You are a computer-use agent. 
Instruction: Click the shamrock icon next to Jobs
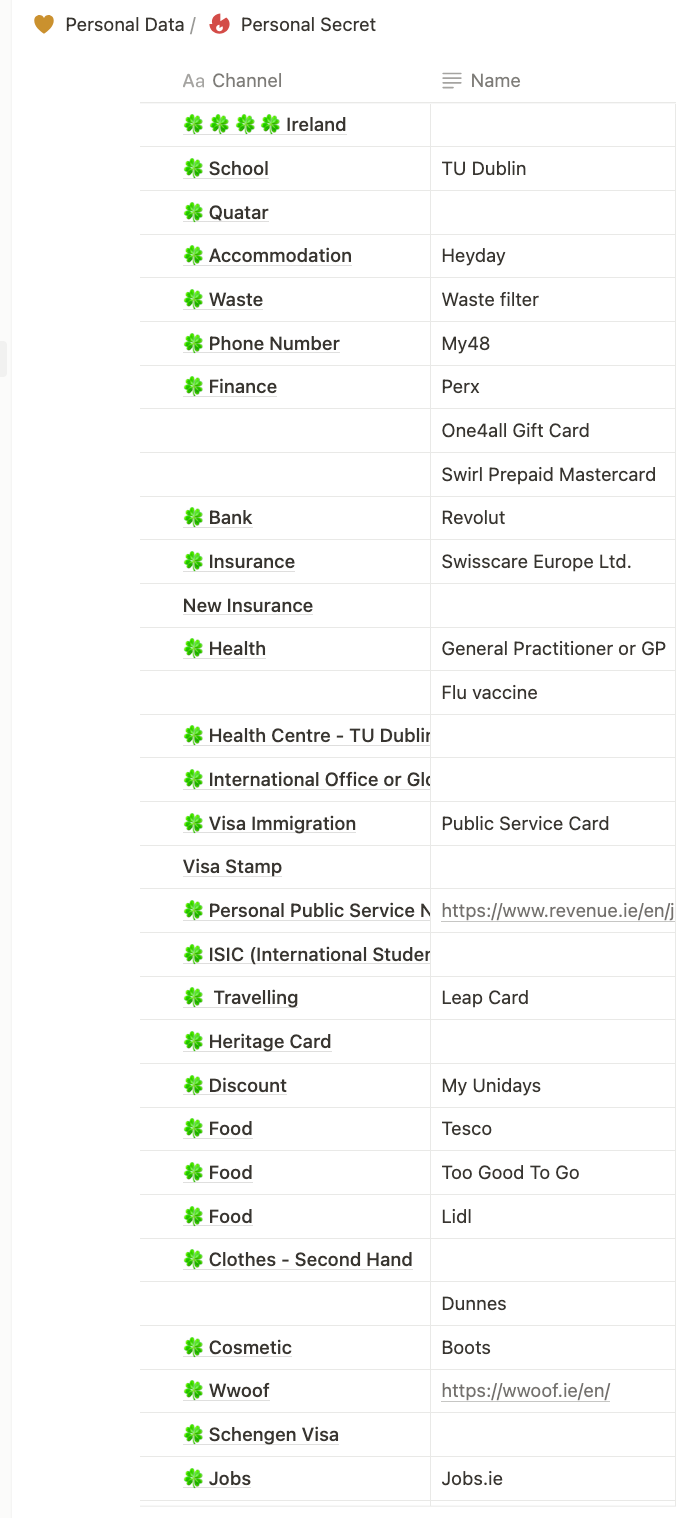point(194,1478)
